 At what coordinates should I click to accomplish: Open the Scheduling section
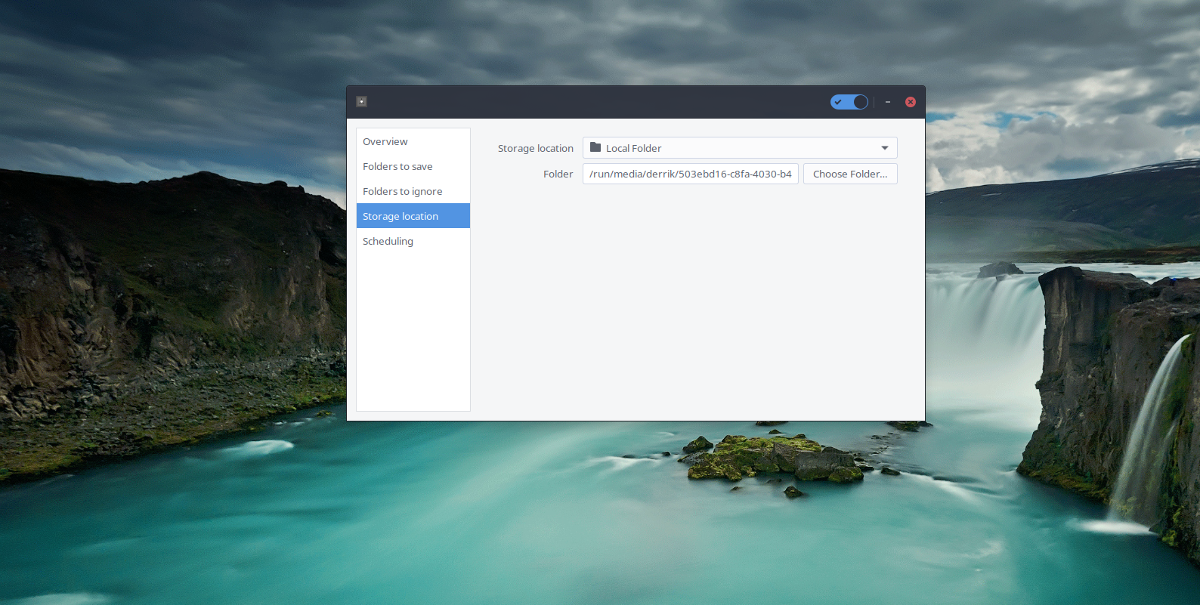413,241
